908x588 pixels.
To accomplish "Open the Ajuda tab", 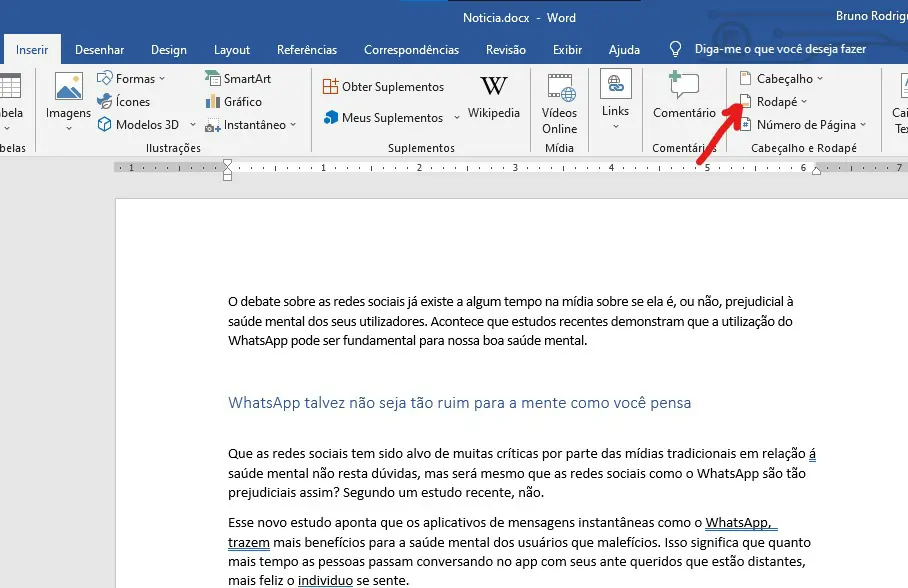I will coord(624,50).
